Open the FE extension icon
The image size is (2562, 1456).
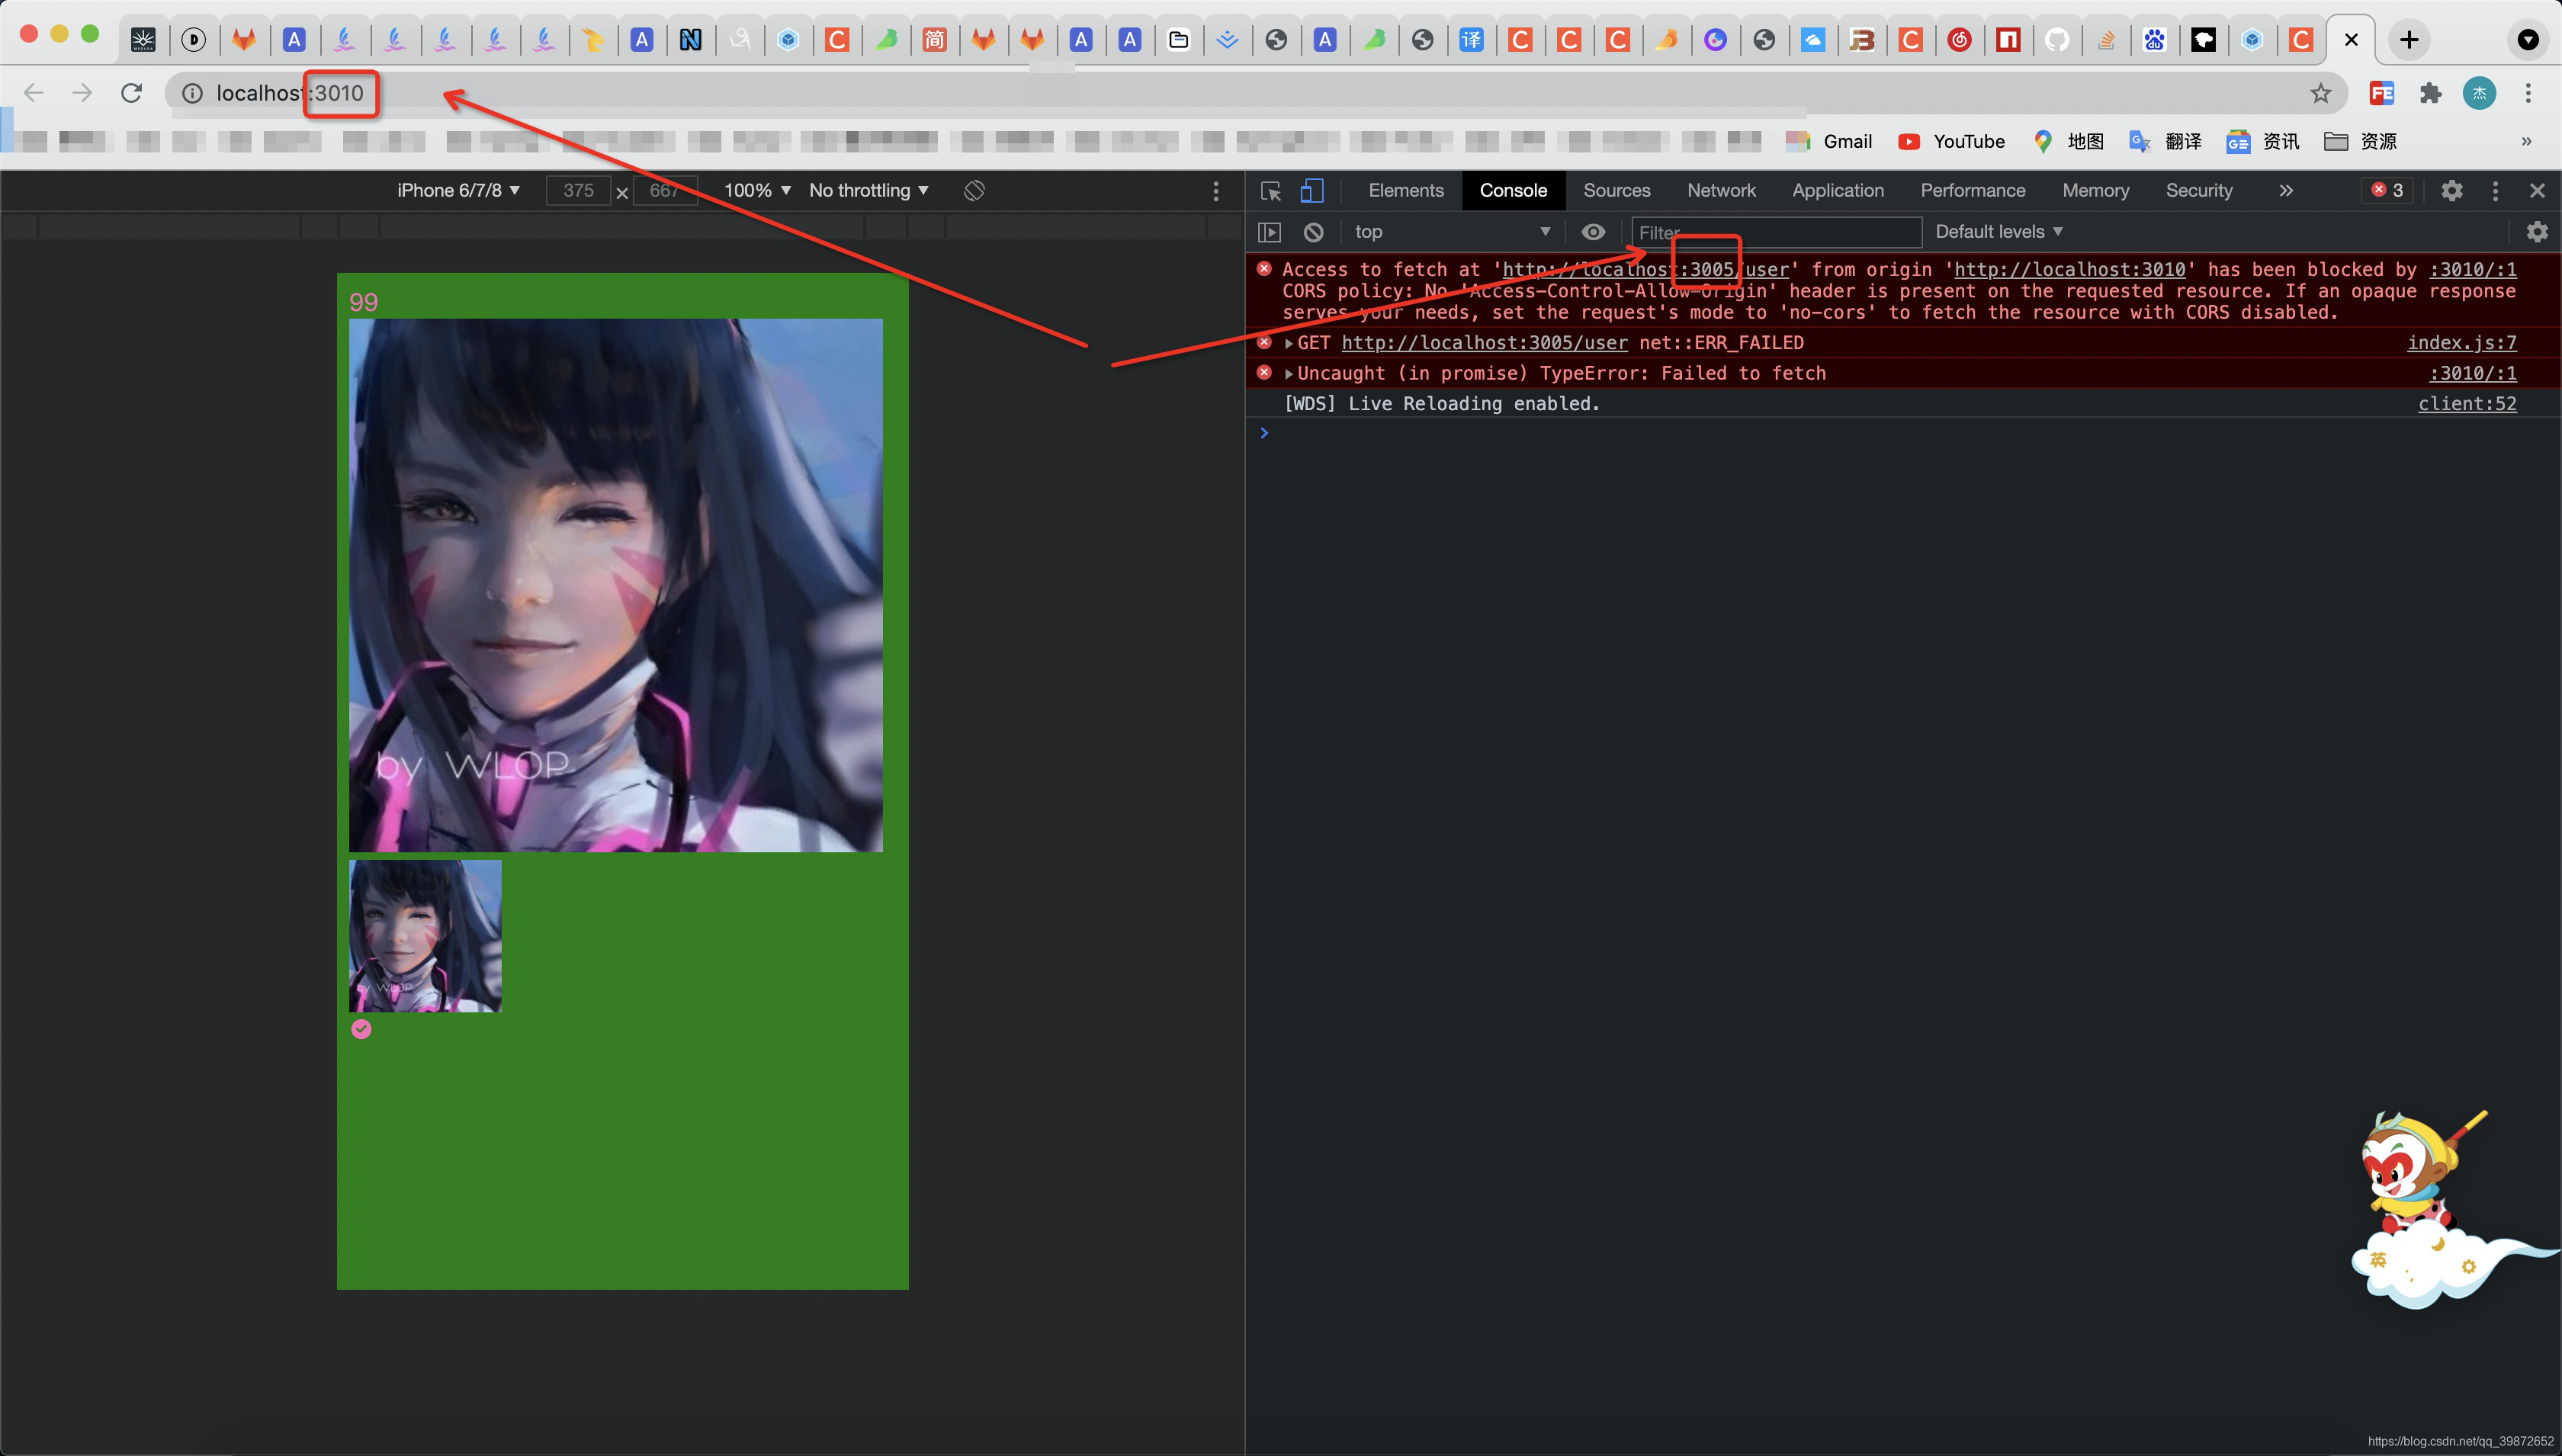click(2381, 93)
